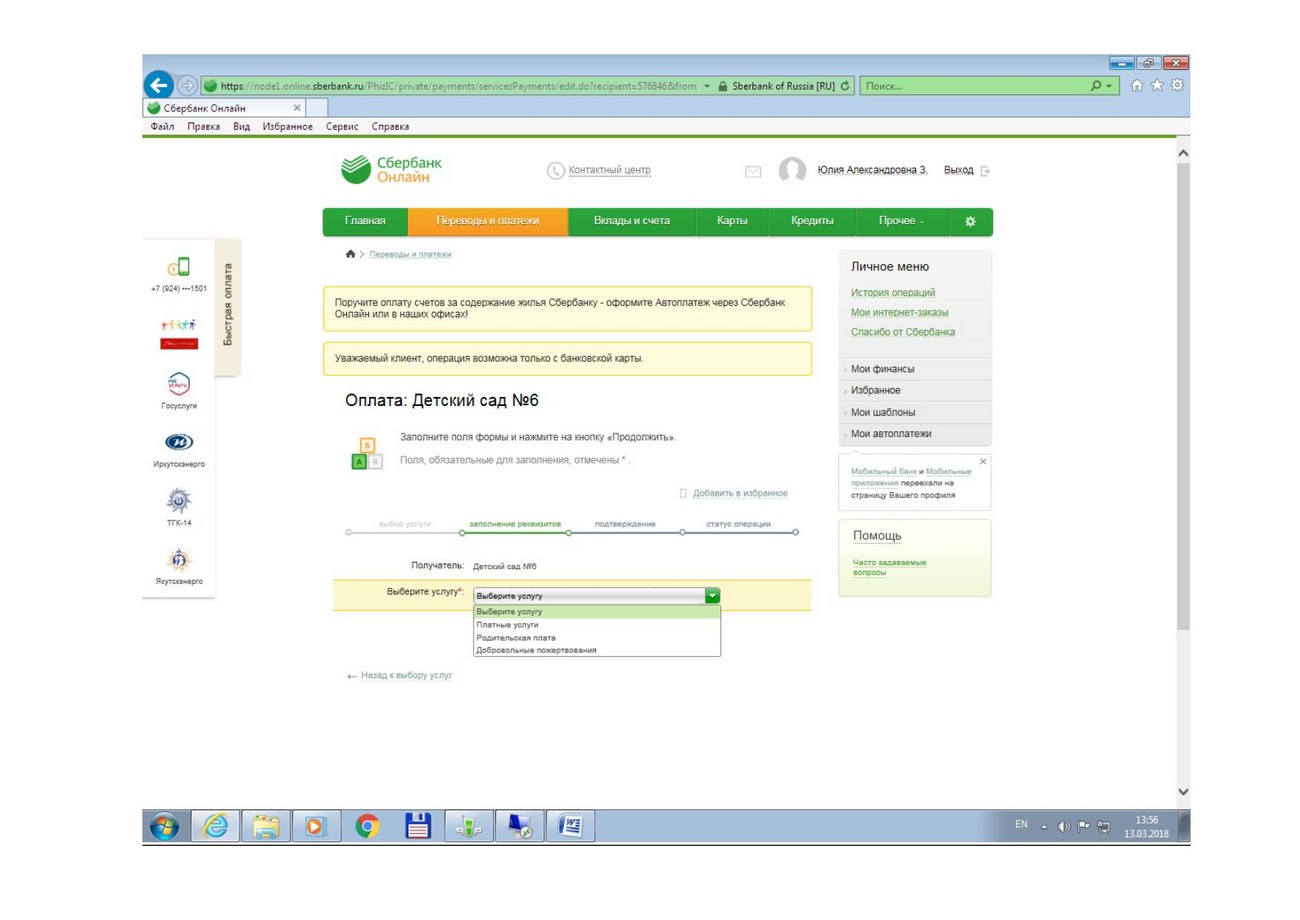
Task: Click Переводы и платежи breadcrumb link
Action: click(410, 255)
